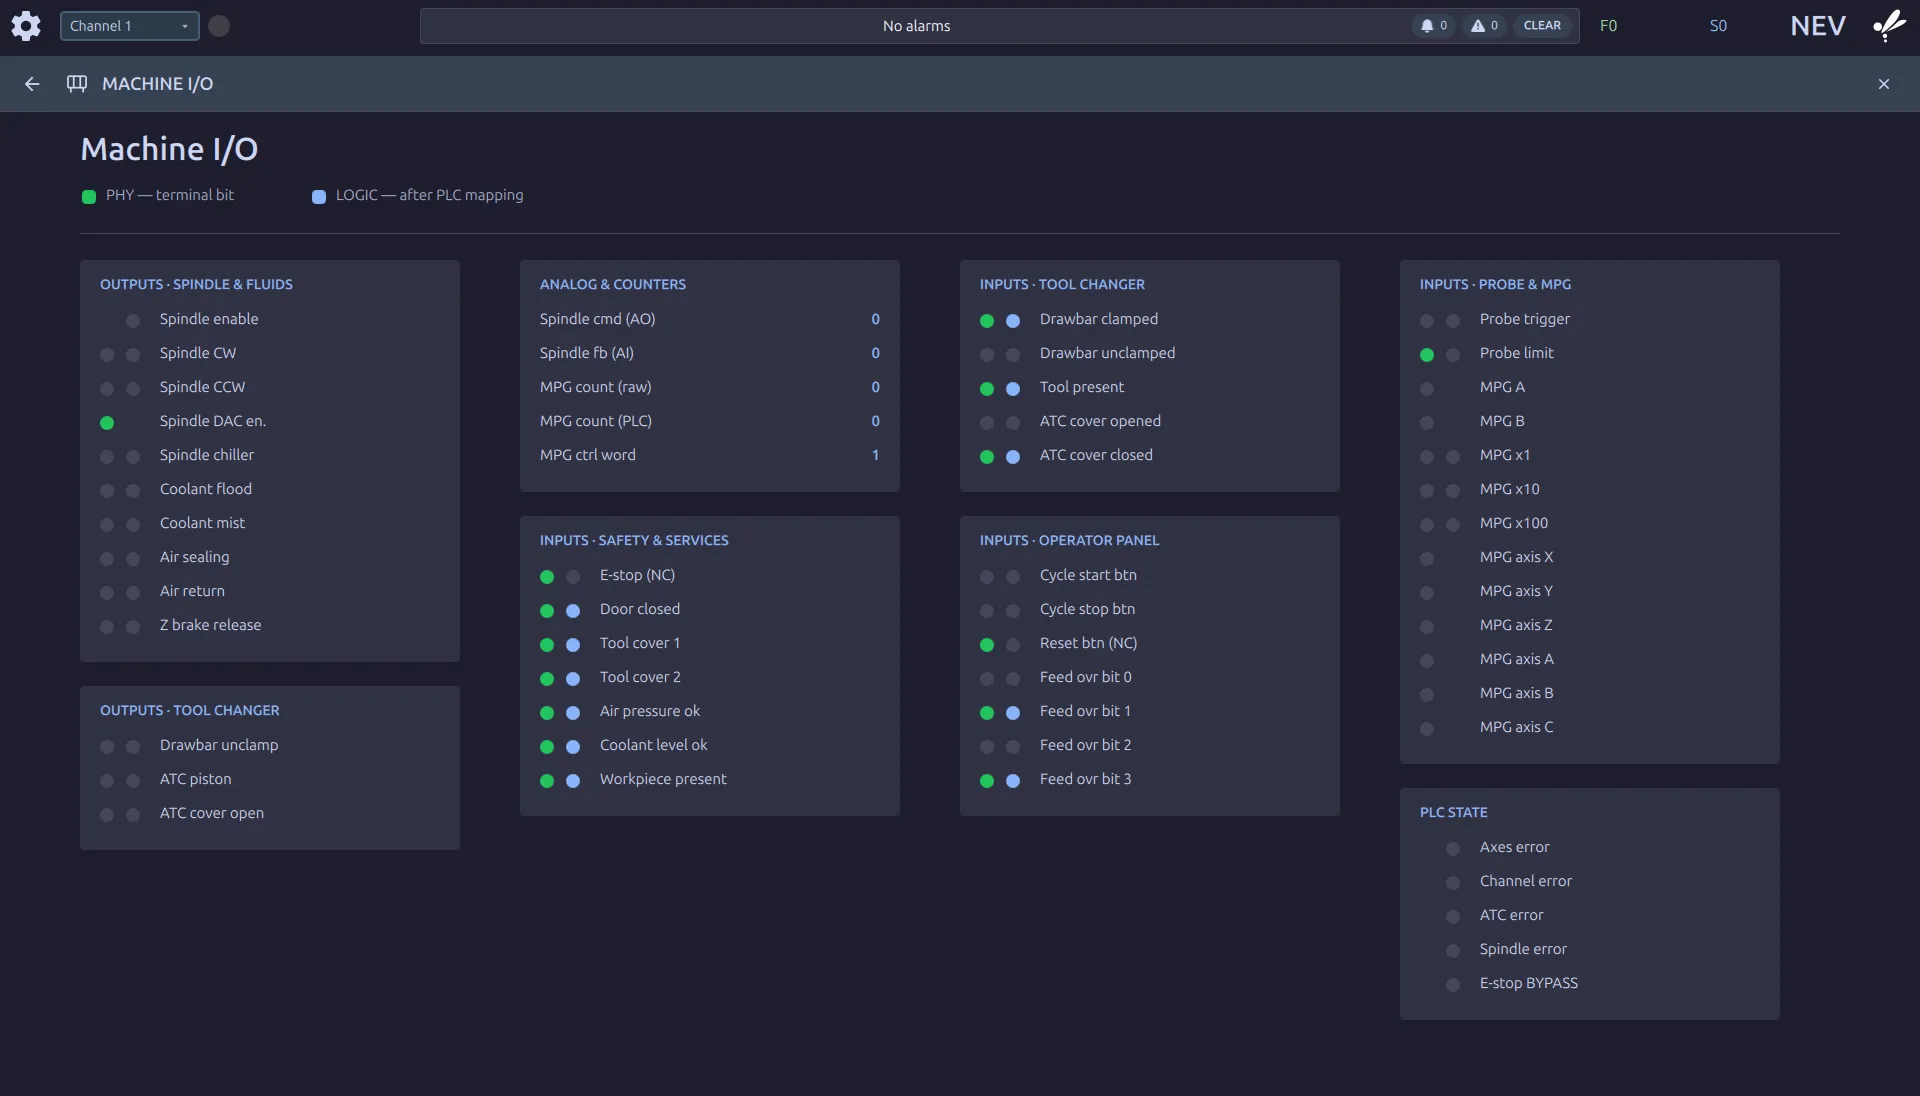Toggle Coolant flood logic indicator

click(133, 491)
